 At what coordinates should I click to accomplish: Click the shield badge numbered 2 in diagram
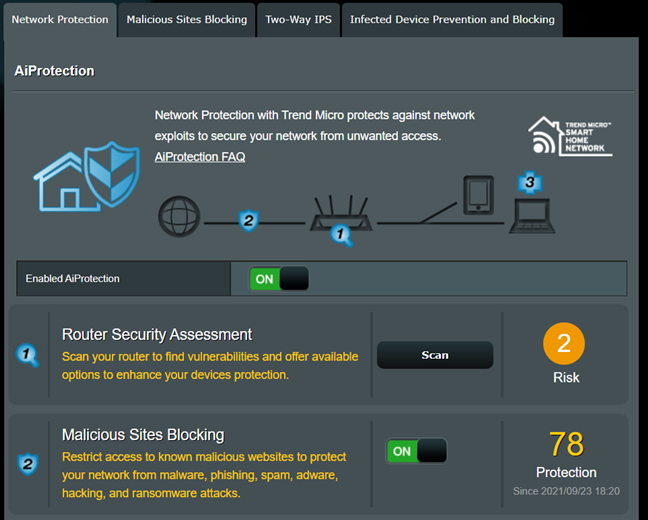(248, 221)
